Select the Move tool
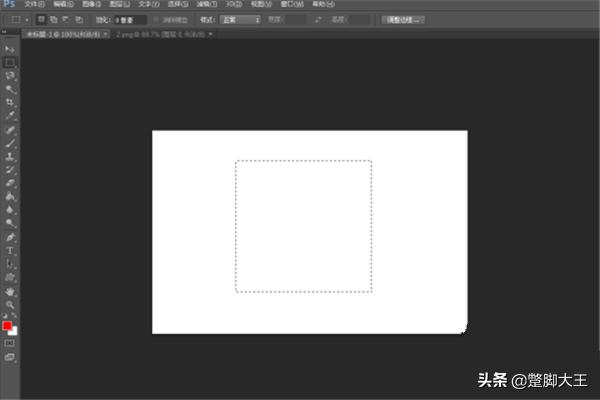Screen dimensions: 600x400 (10, 49)
